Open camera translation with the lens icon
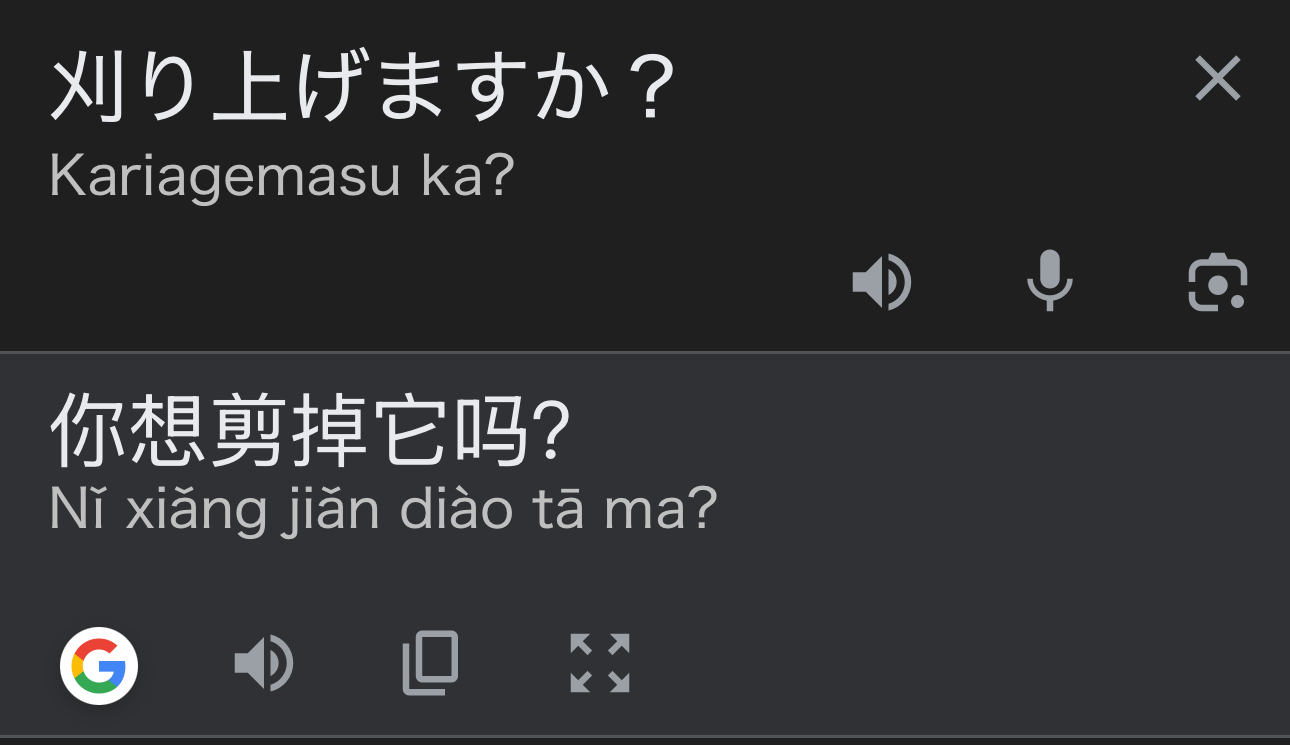The height and width of the screenshot is (745, 1290). pos(1217,283)
